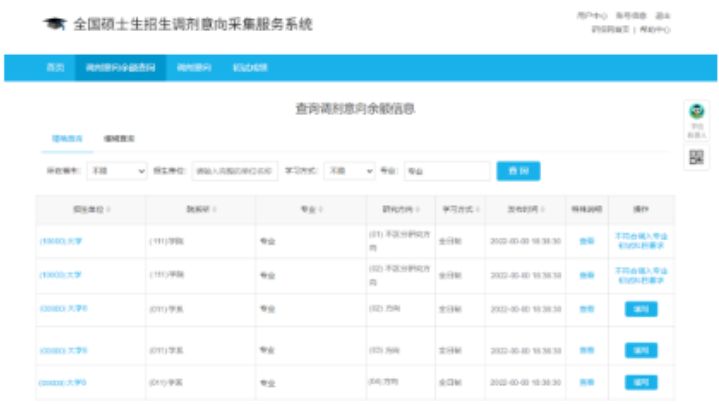Open the QR code icon on right sidebar
This screenshot has width=719, height=404.
[697, 157]
